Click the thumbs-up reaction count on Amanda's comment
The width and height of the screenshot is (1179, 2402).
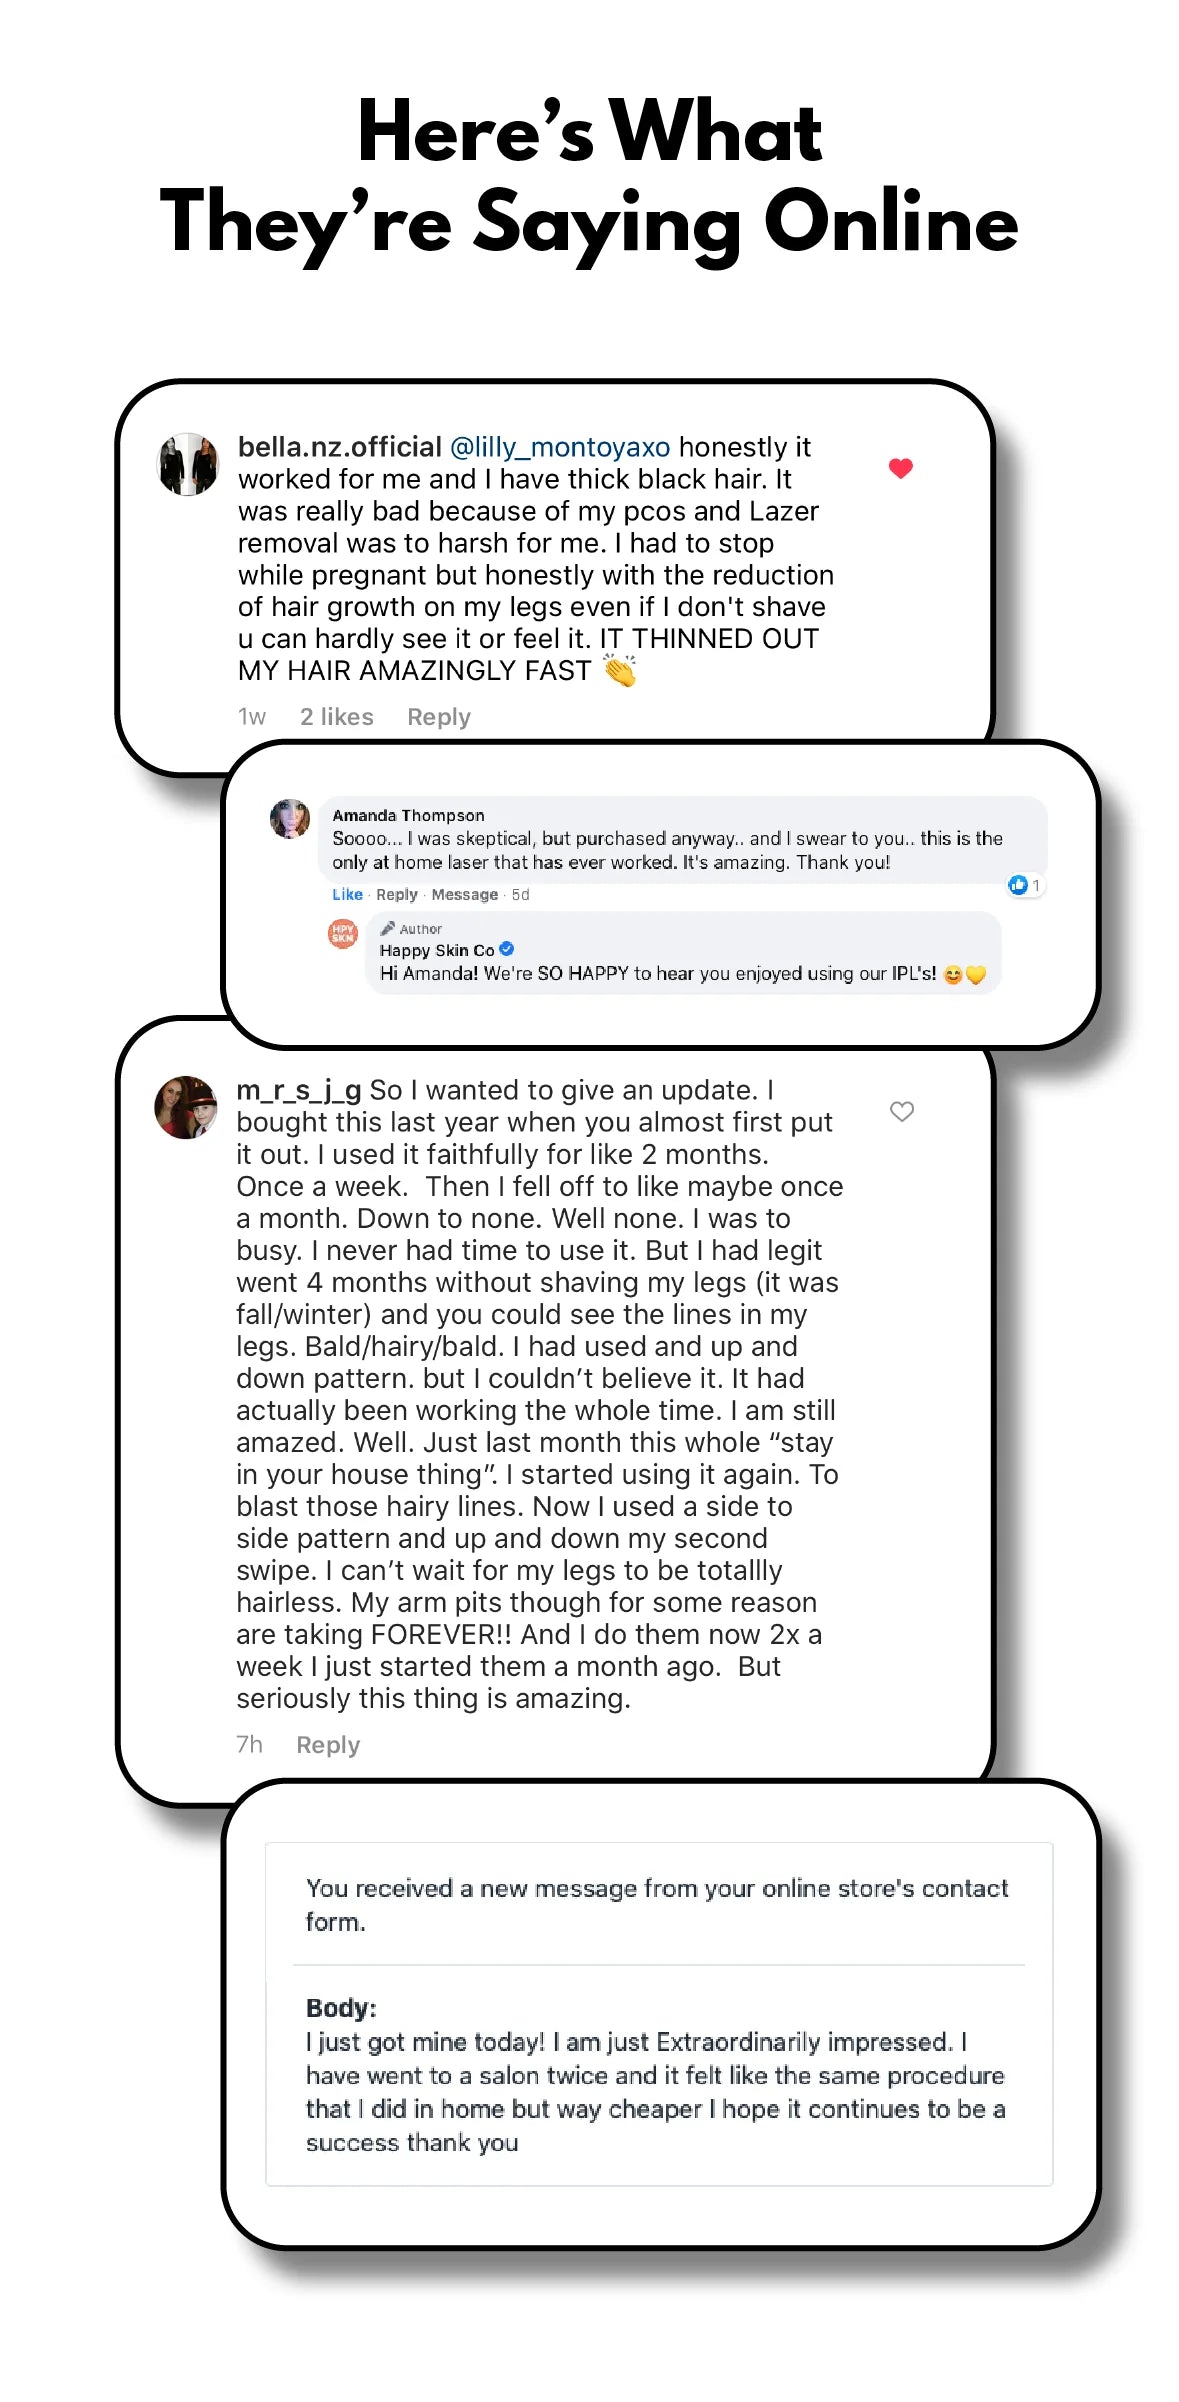click(x=1024, y=885)
